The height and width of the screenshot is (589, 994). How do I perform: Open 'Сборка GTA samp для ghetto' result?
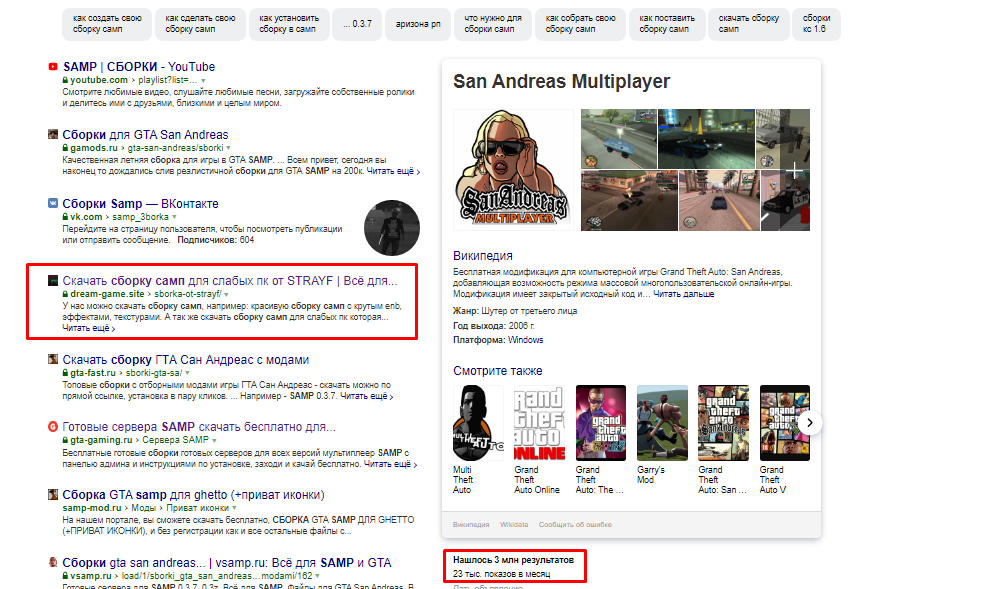pyautogui.click(x=193, y=495)
